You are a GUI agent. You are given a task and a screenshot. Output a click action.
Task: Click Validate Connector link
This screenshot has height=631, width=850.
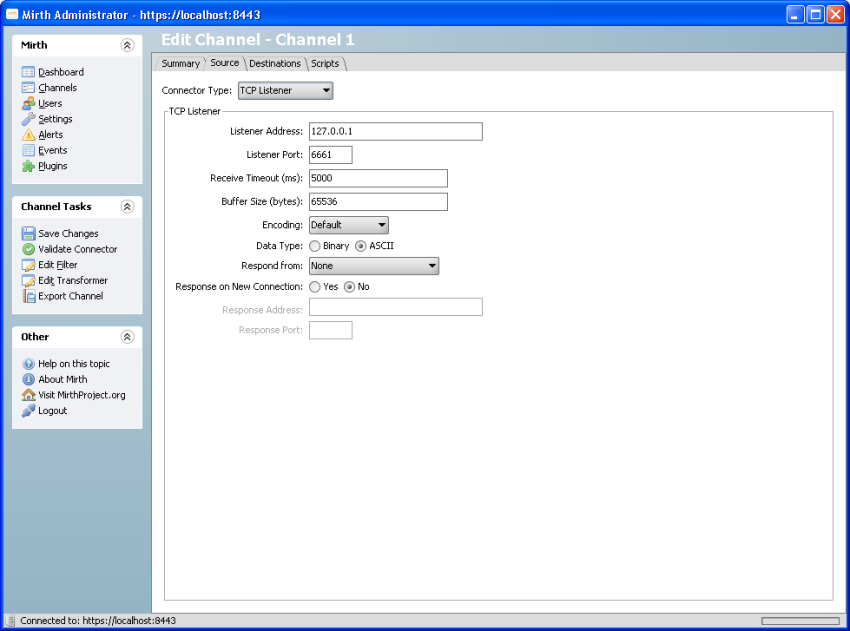pyautogui.click(x=78, y=249)
